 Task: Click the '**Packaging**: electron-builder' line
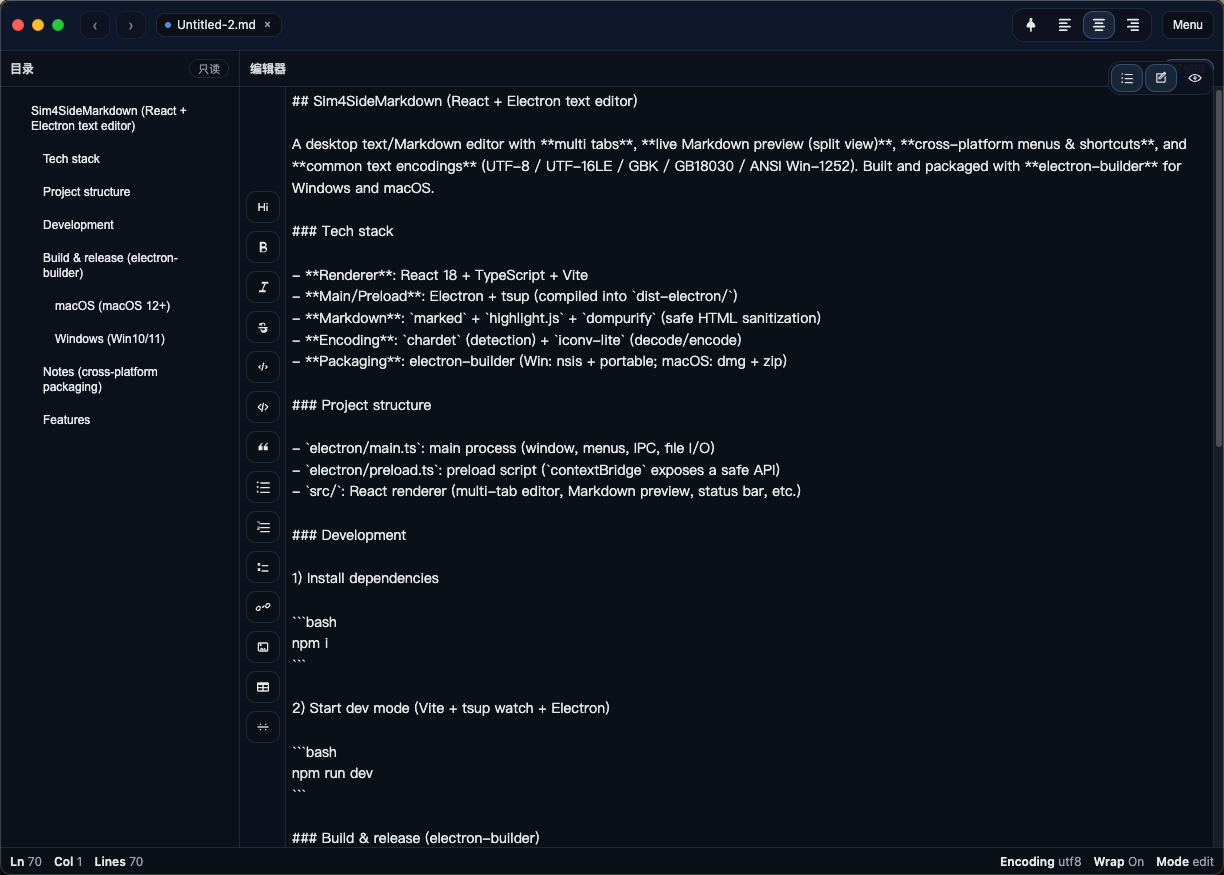tap(539, 361)
